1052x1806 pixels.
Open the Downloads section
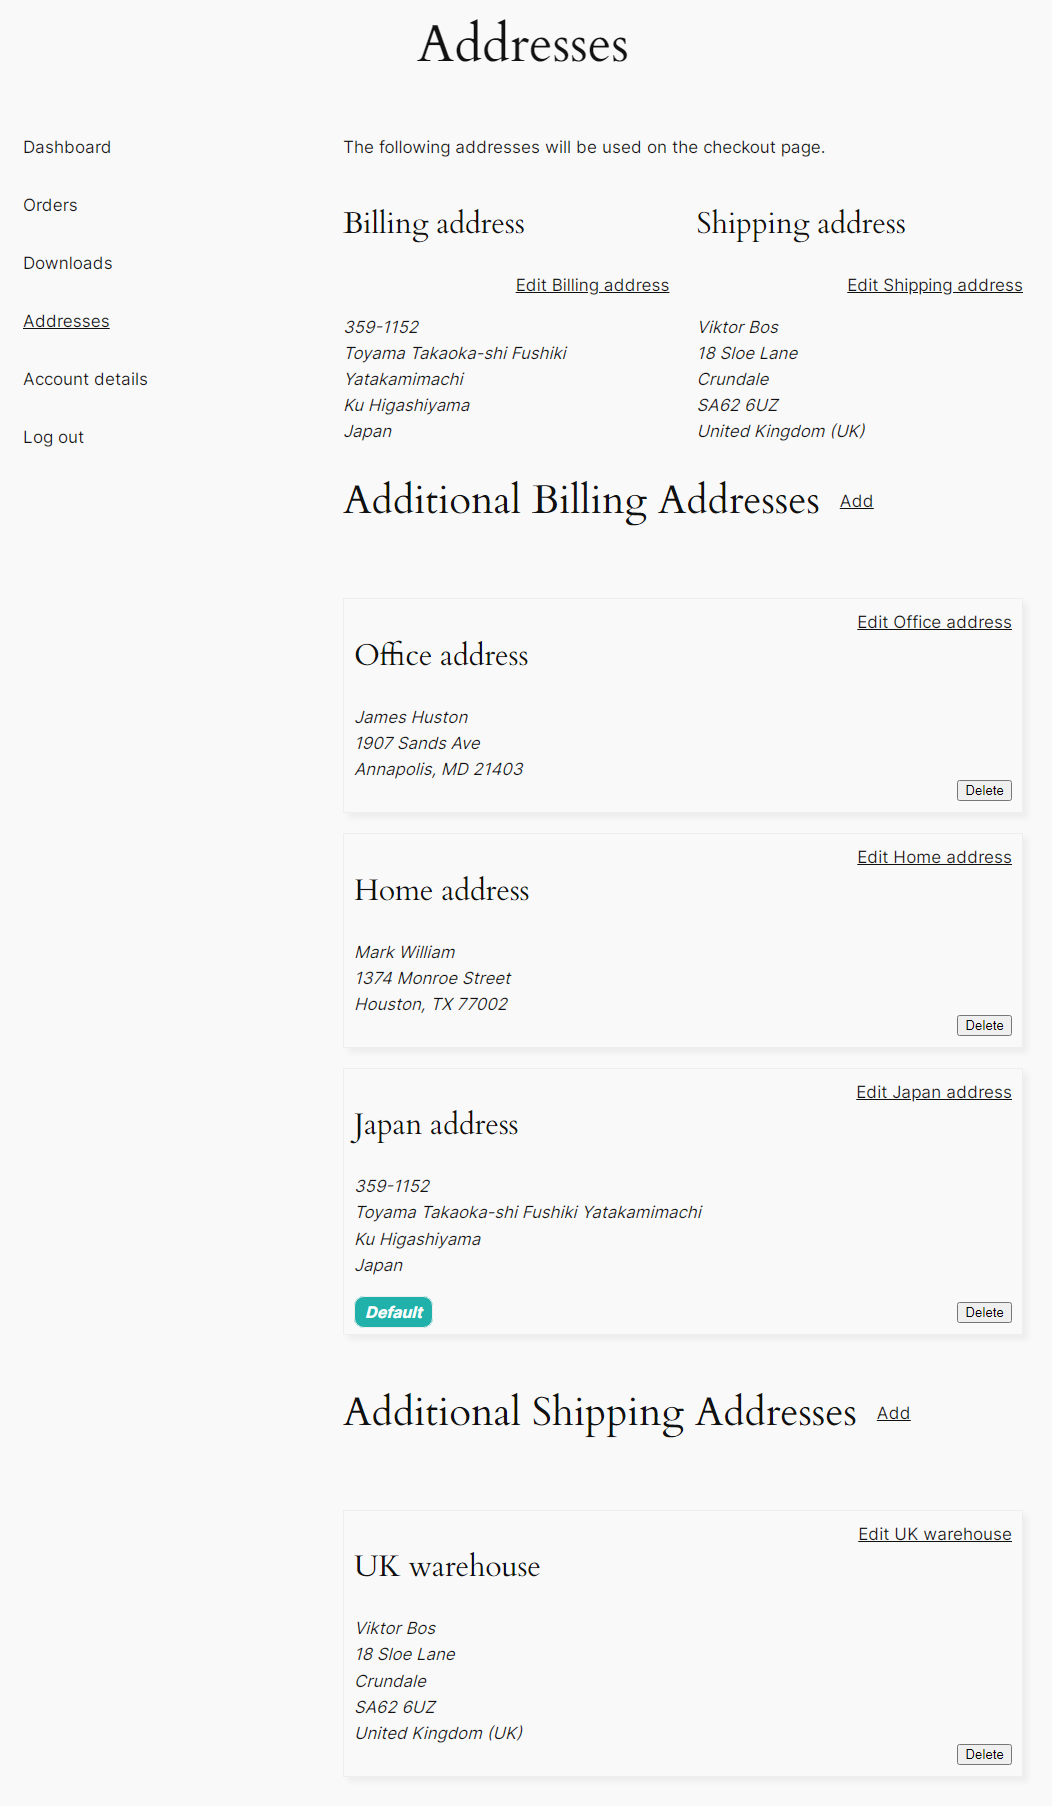point(68,263)
